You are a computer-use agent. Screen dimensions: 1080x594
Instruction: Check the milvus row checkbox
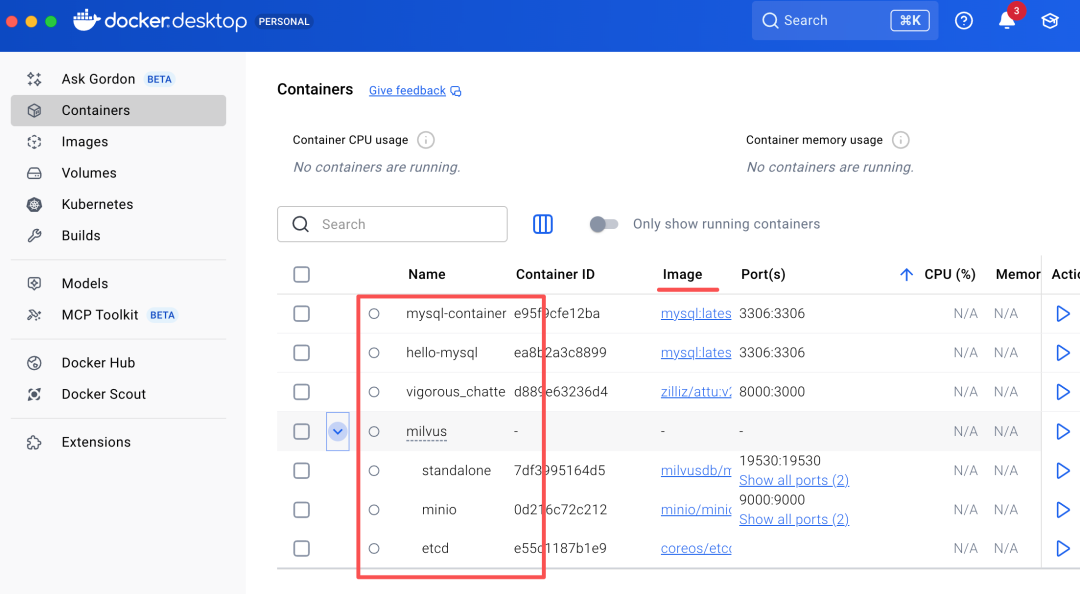tap(302, 431)
